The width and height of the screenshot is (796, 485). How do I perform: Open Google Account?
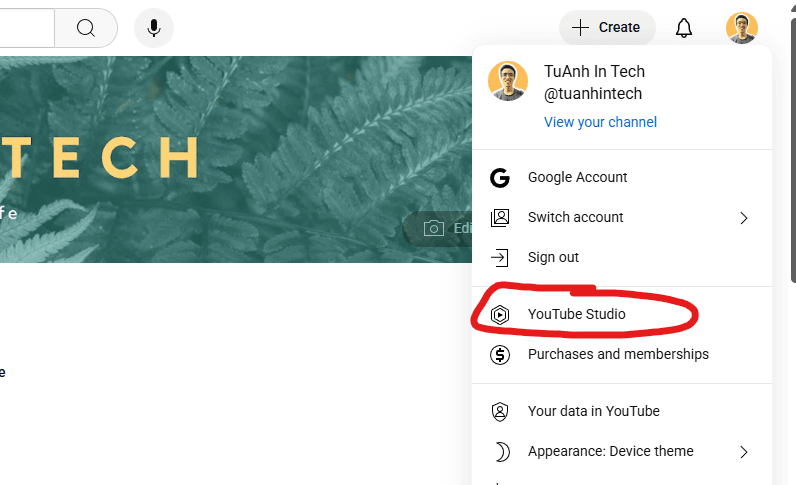click(x=622, y=177)
